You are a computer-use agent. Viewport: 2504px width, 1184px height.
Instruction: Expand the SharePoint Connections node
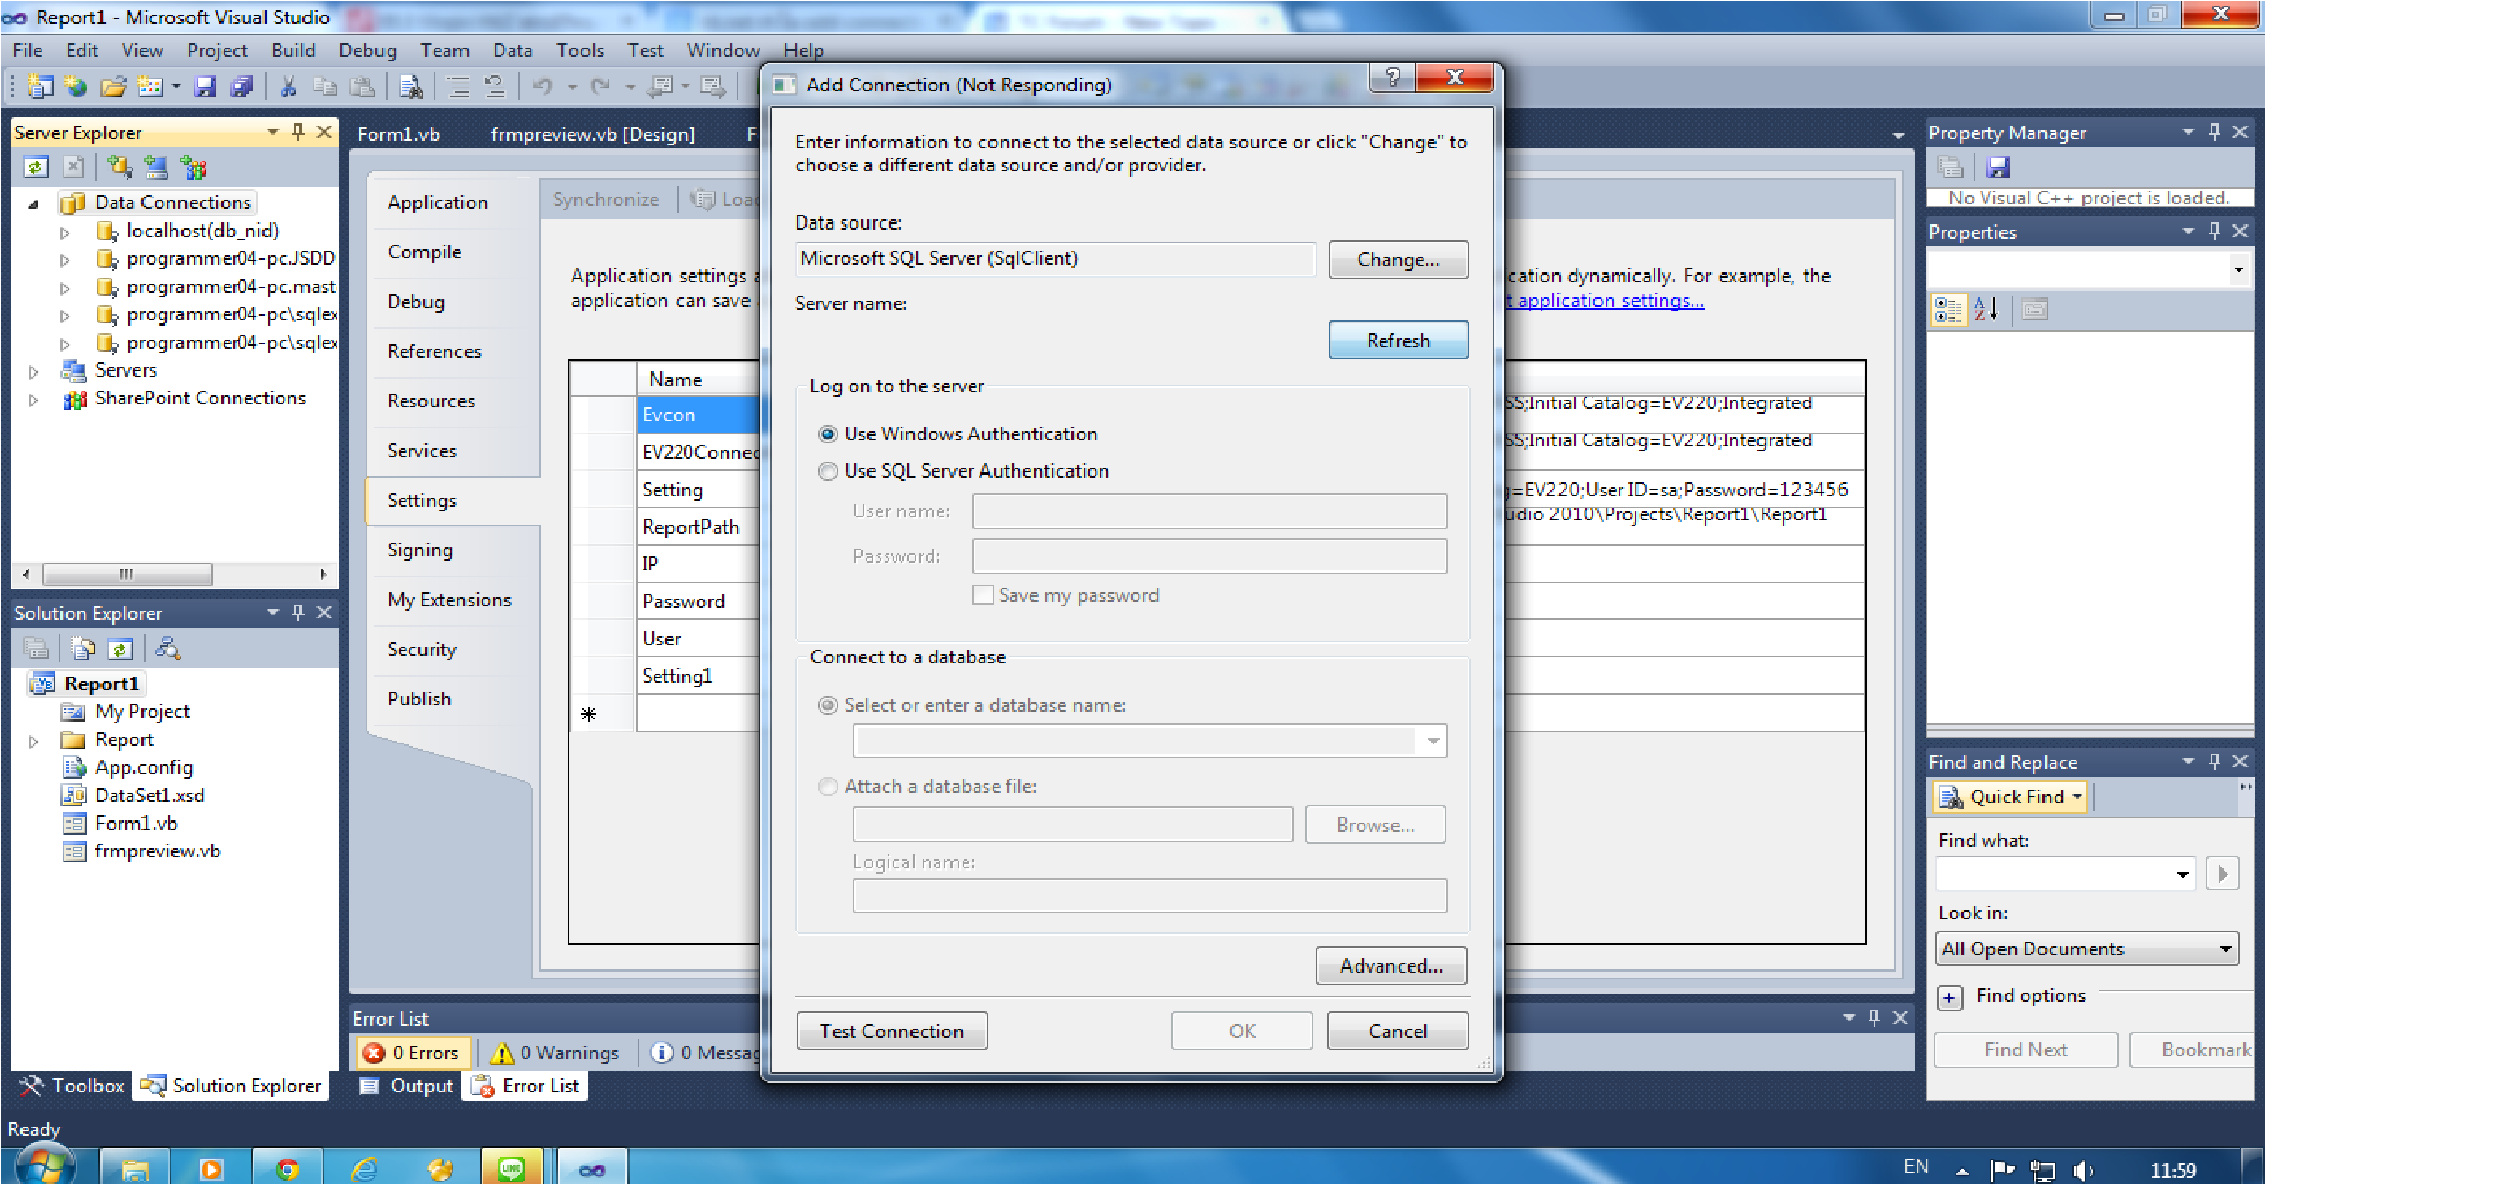pyautogui.click(x=34, y=400)
